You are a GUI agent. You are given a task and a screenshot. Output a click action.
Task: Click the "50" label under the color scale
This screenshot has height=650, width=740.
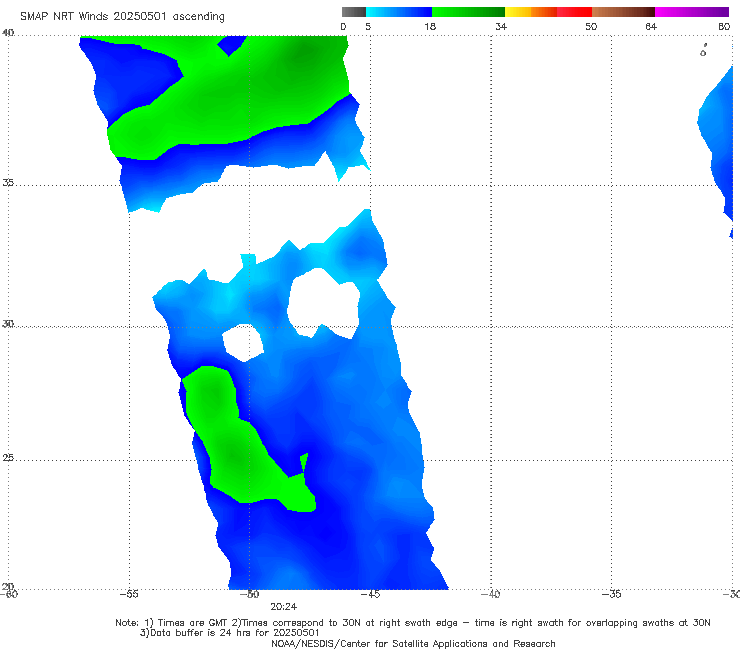(591, 26)
